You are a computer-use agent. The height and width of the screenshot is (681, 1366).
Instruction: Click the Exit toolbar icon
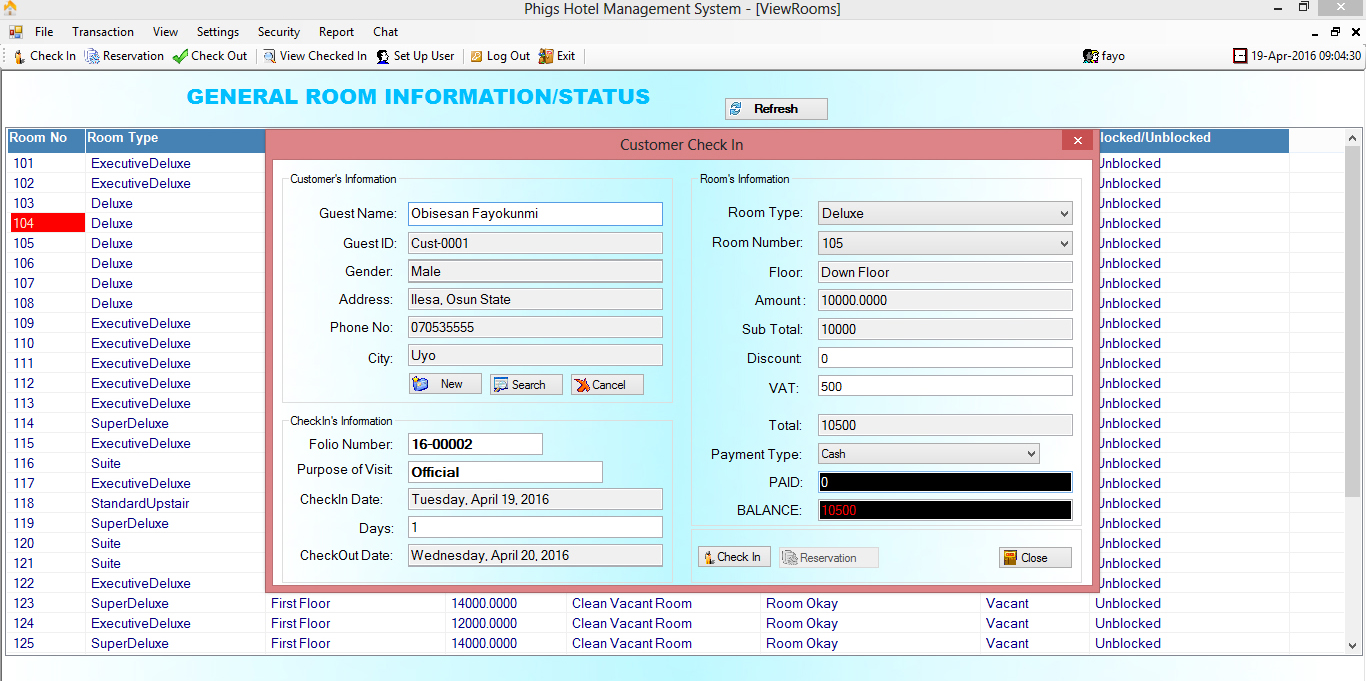(545, 56)
